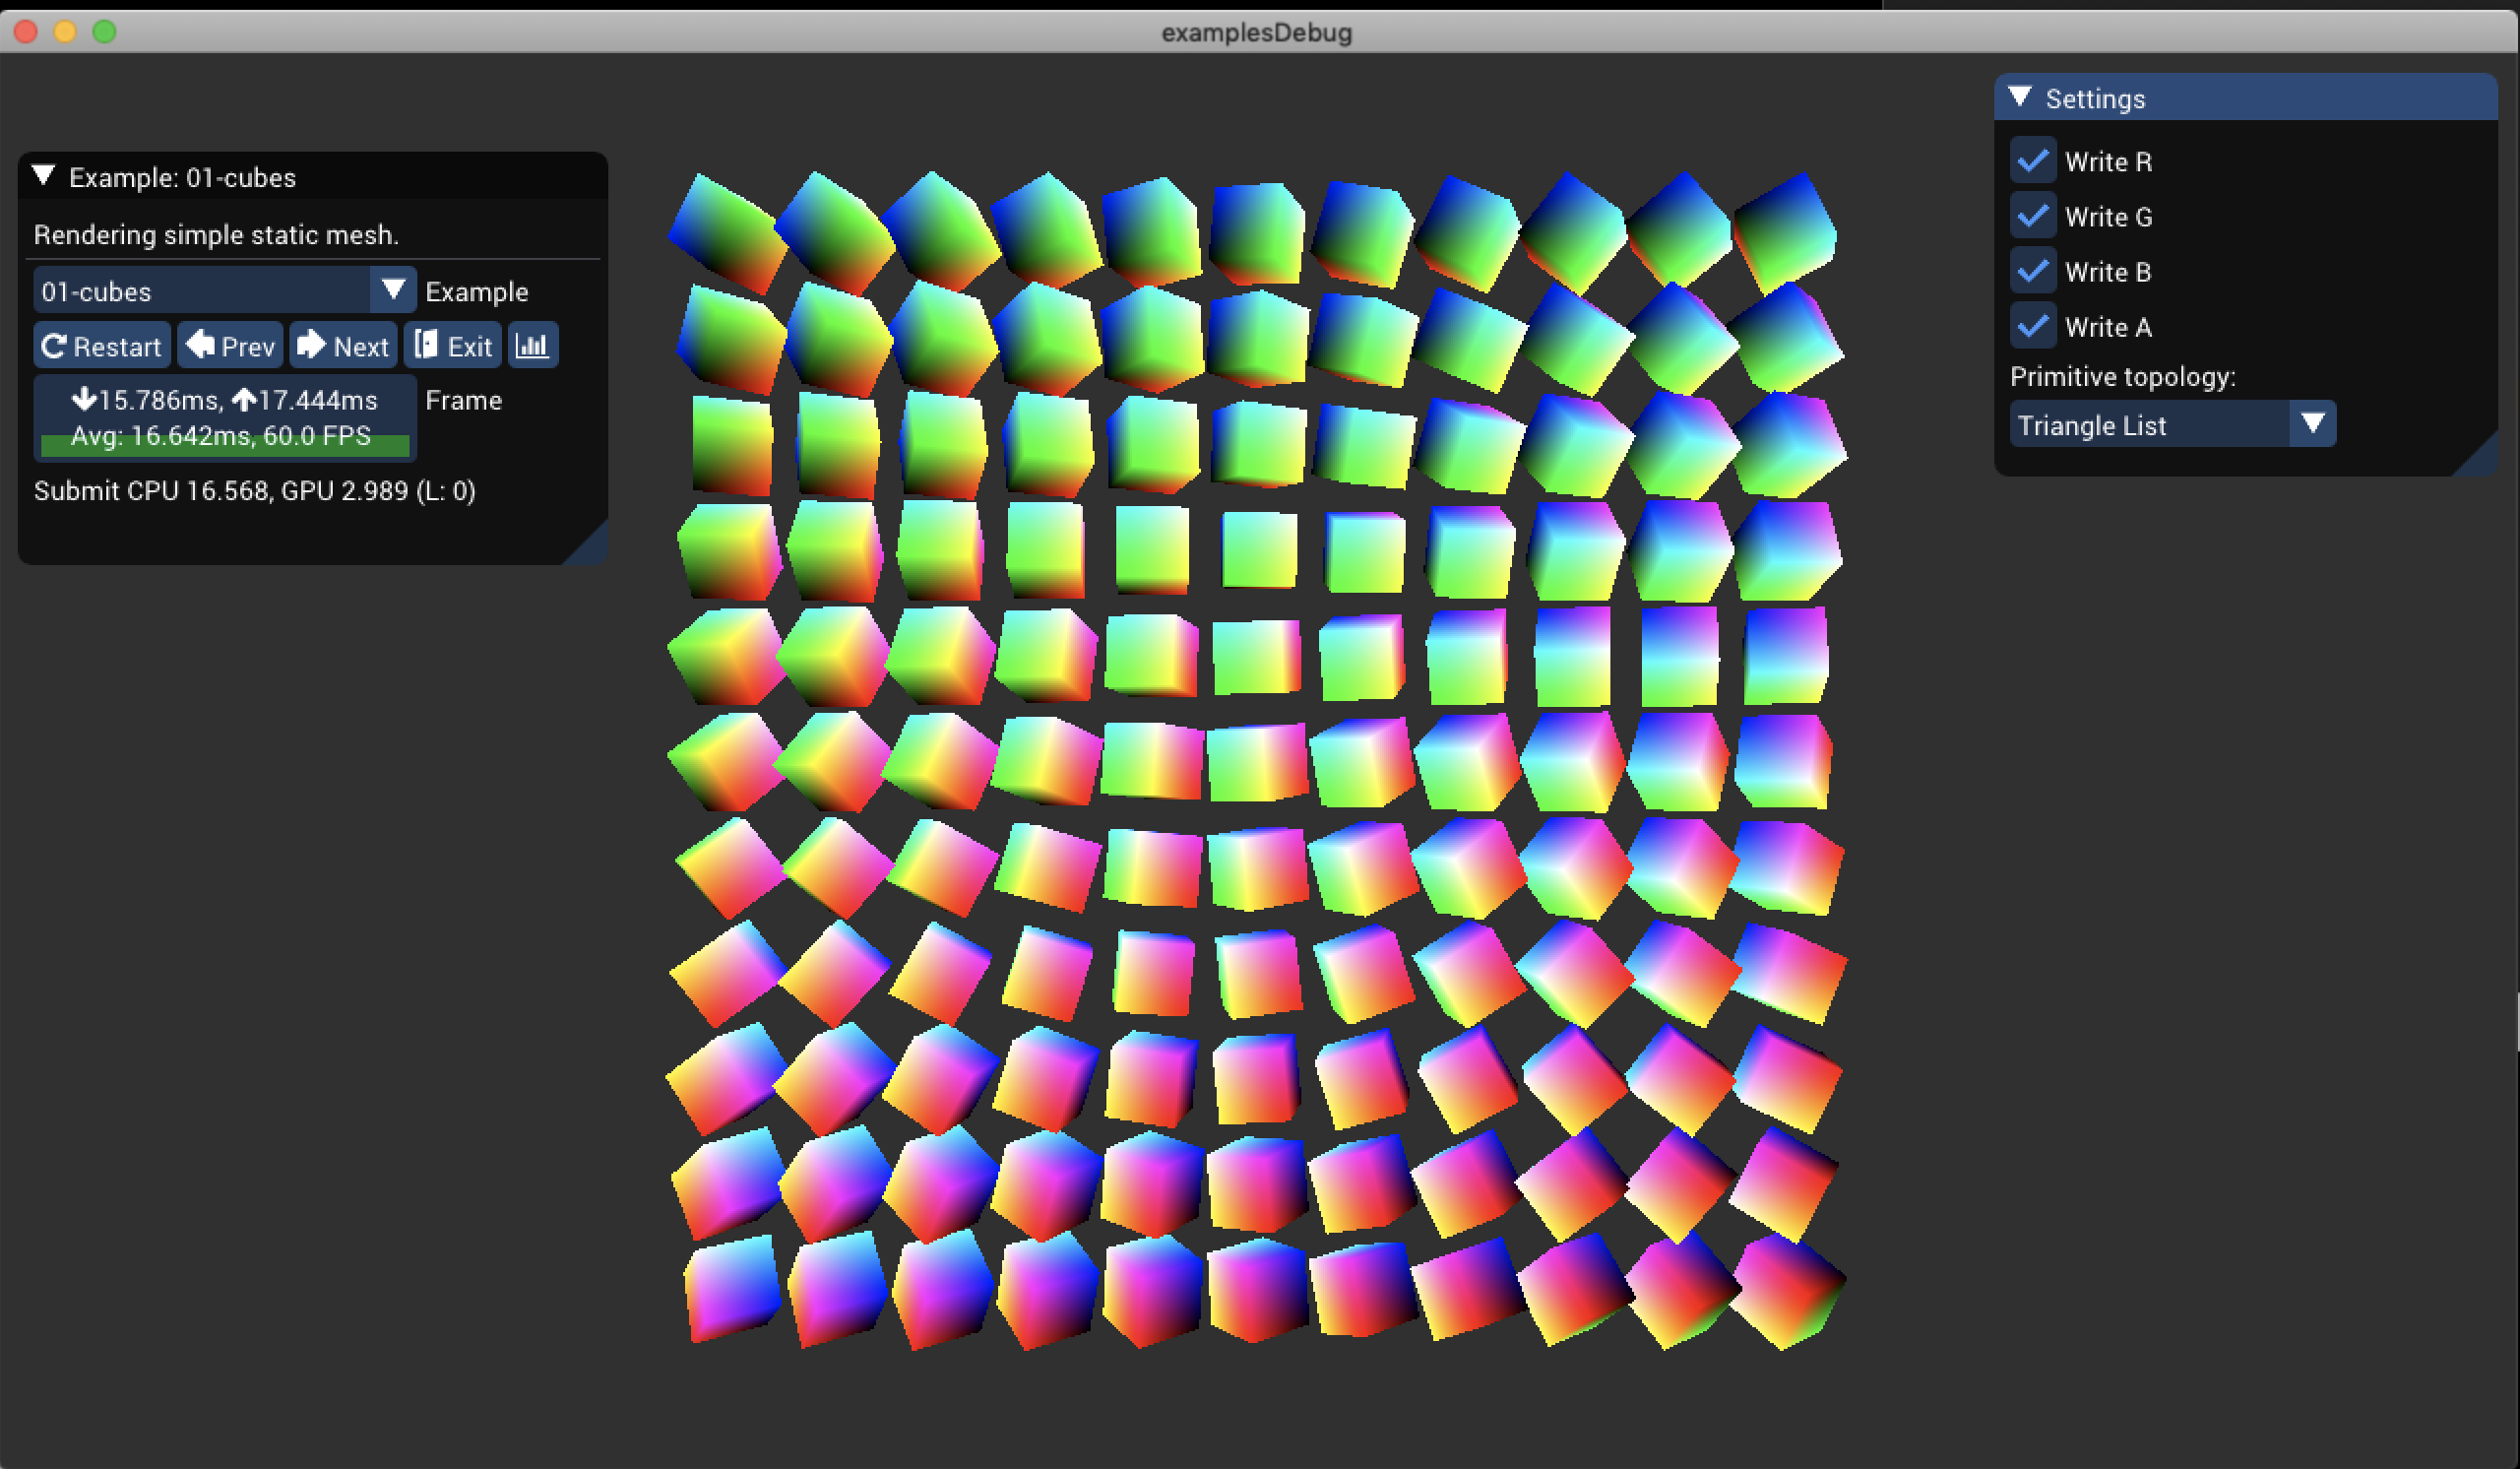
Task: Click the Example: 01-cubes title bar
Action: (x=313, y=176)
